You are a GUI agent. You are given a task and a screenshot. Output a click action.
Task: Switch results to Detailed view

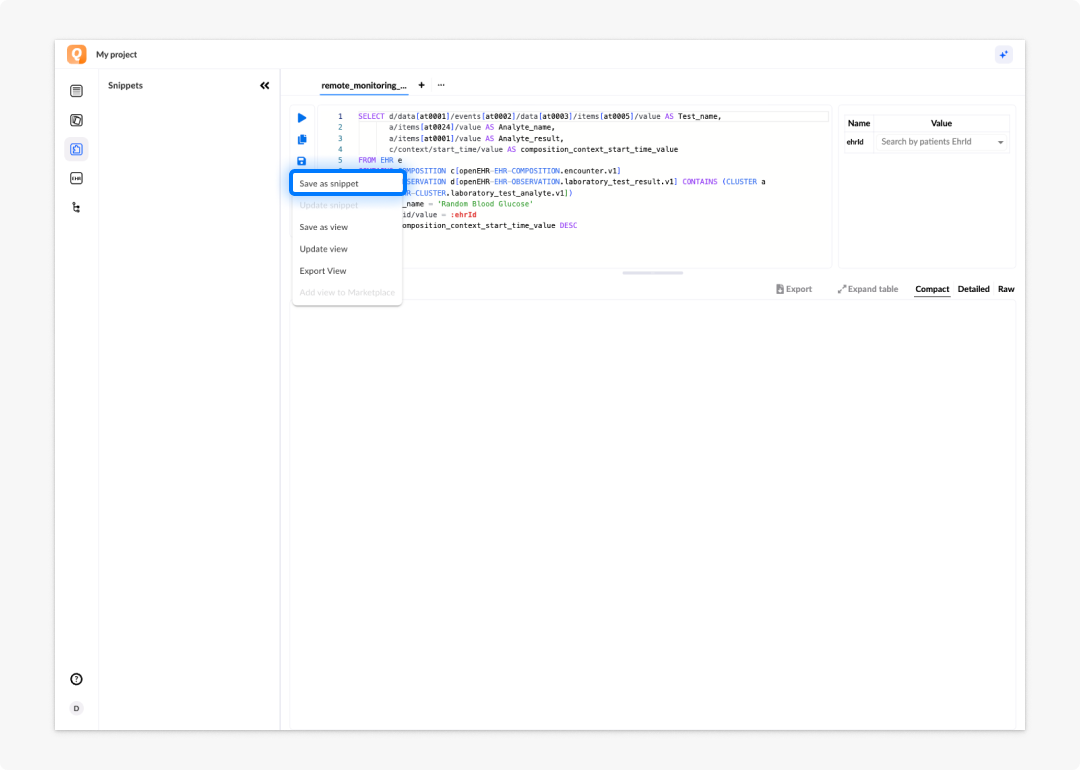point(973,289)
